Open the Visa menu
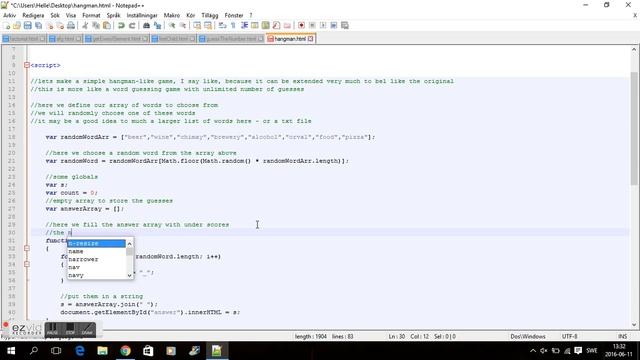The height and width of the screenshot is (360, 640). 71,16
